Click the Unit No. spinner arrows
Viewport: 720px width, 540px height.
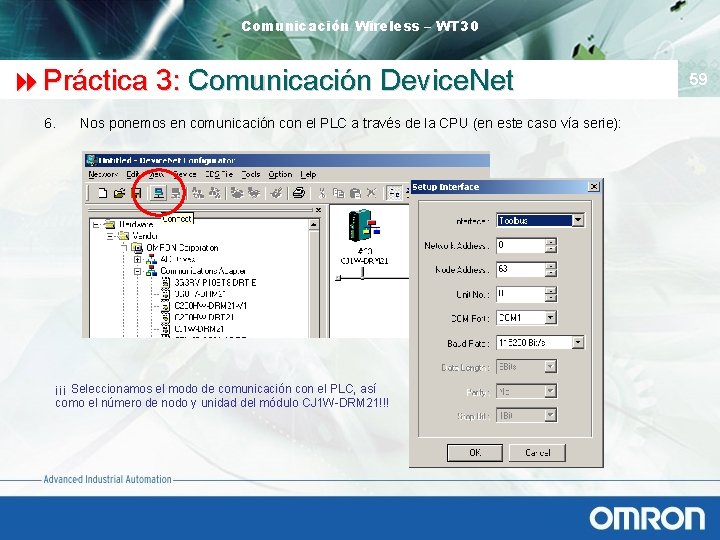(551, 294)
